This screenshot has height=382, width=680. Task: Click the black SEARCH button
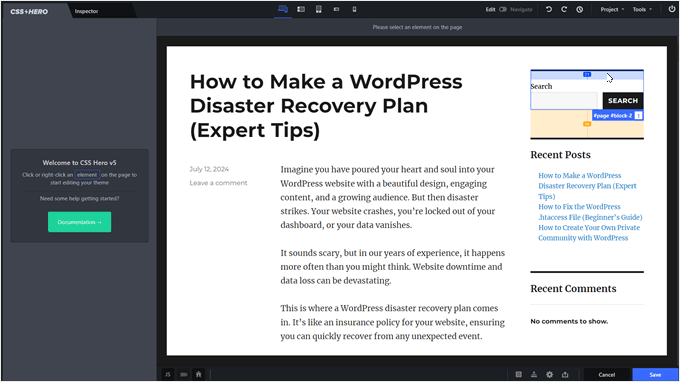623,101
